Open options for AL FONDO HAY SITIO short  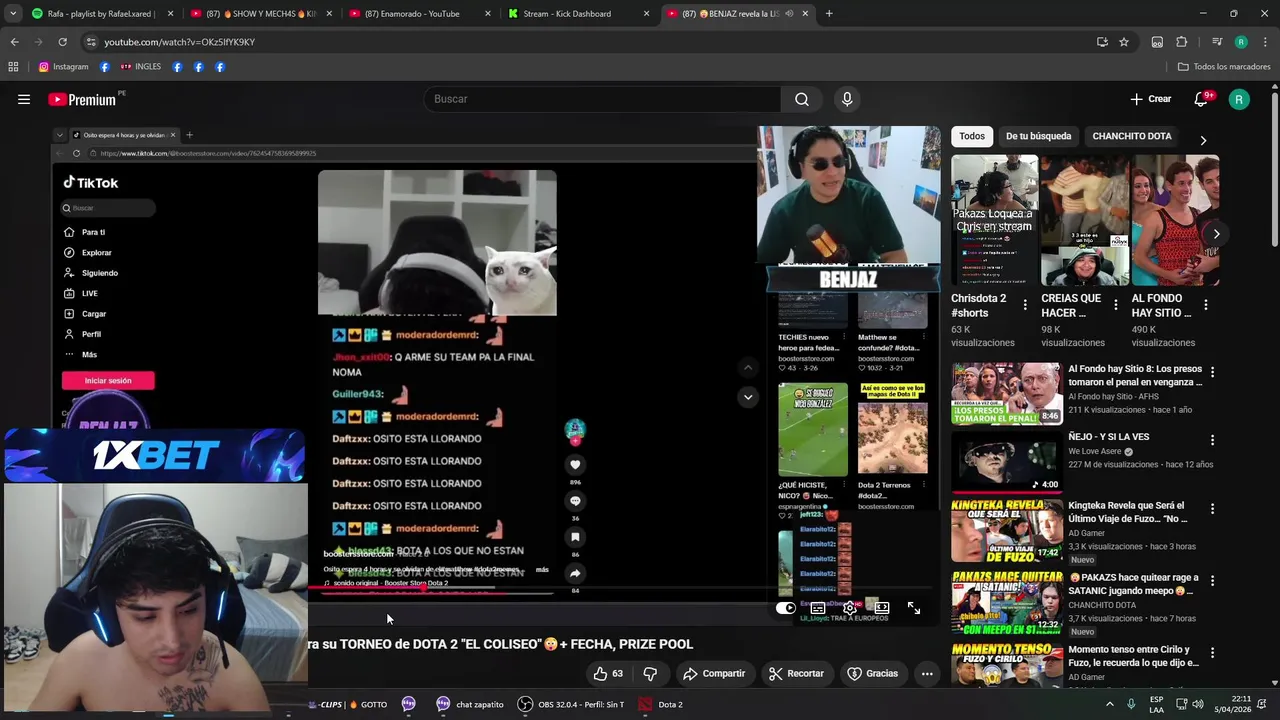pos(1206,305)
